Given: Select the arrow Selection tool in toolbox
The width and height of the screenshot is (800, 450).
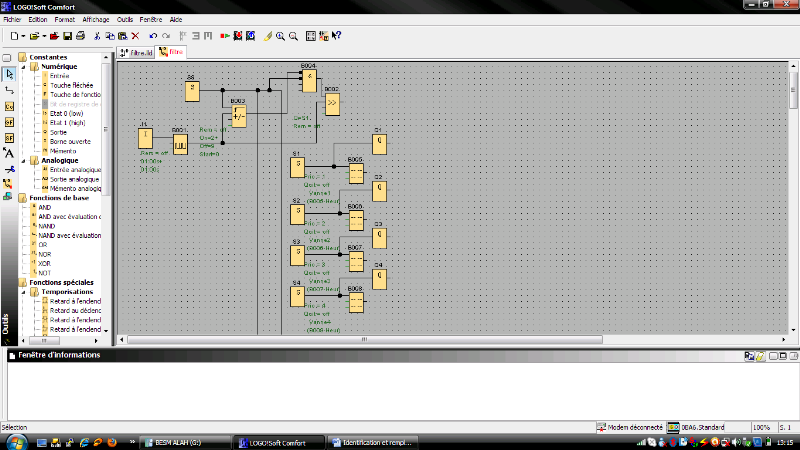Looking at the screenshot, I should (x=9, y=73).
